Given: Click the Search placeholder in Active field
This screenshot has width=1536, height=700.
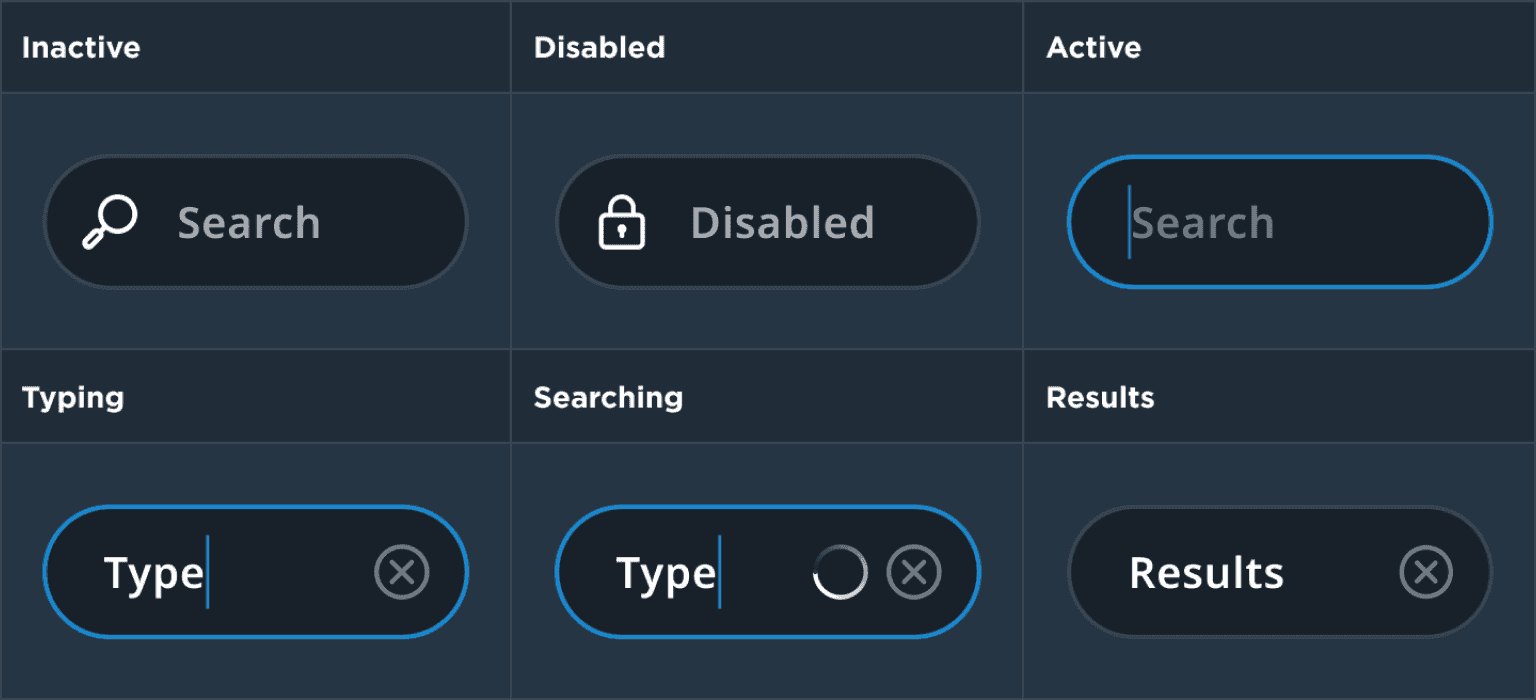Looking at the screenshot, I should point(1204,223).
